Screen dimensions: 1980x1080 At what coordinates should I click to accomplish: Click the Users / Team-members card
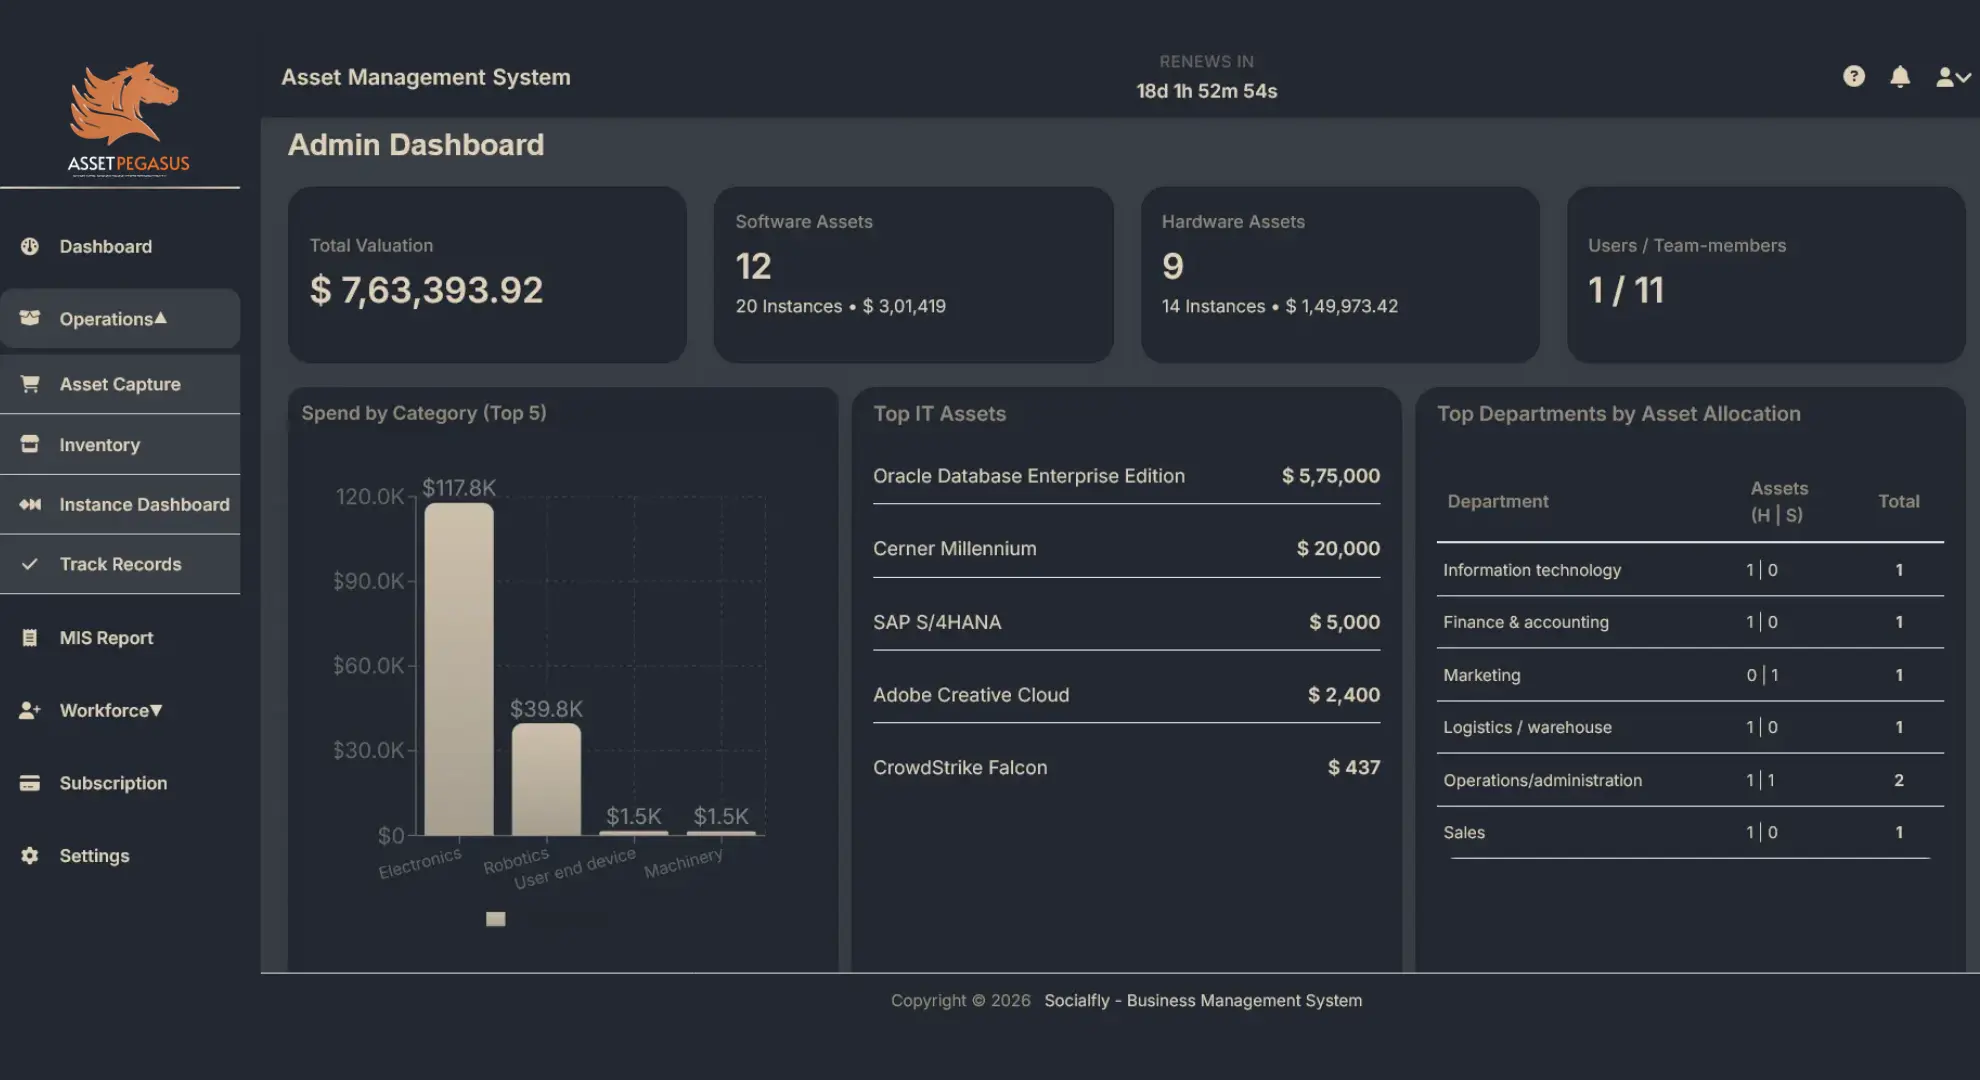point(1766,275)
